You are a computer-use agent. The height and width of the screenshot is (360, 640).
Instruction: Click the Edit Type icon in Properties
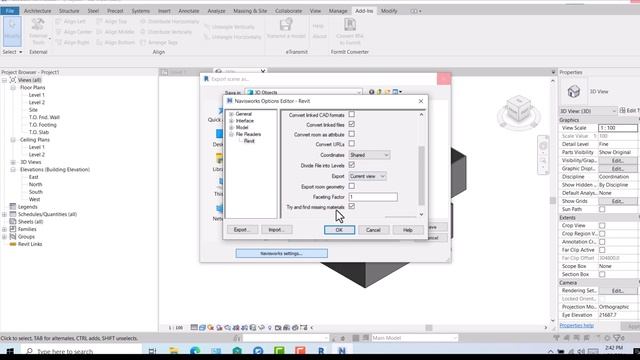[623, 110]
